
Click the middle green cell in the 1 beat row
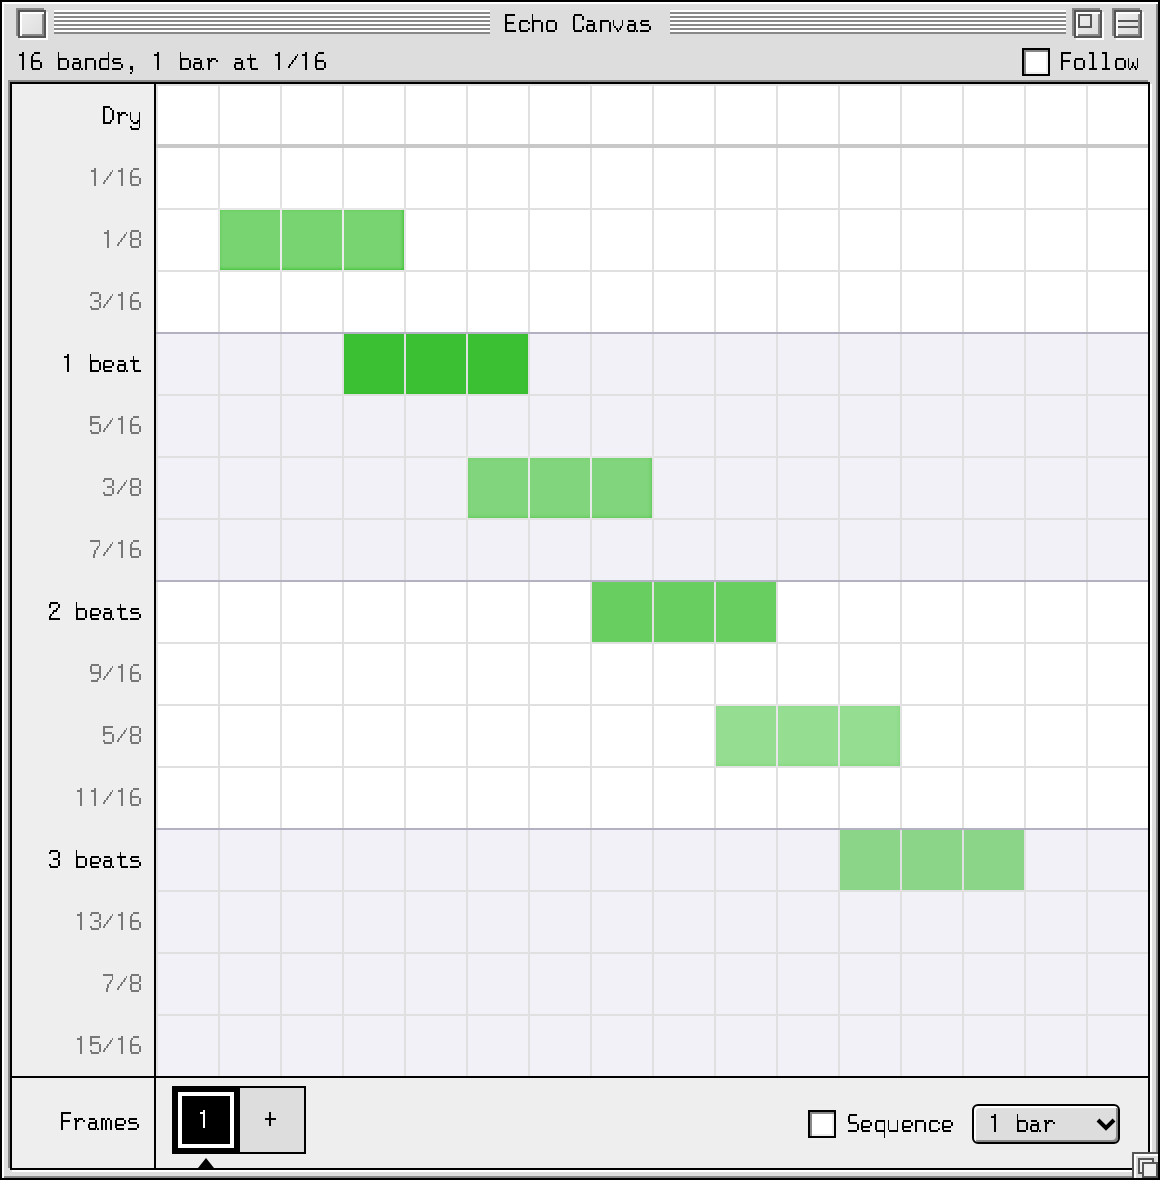tap(436, 364)
